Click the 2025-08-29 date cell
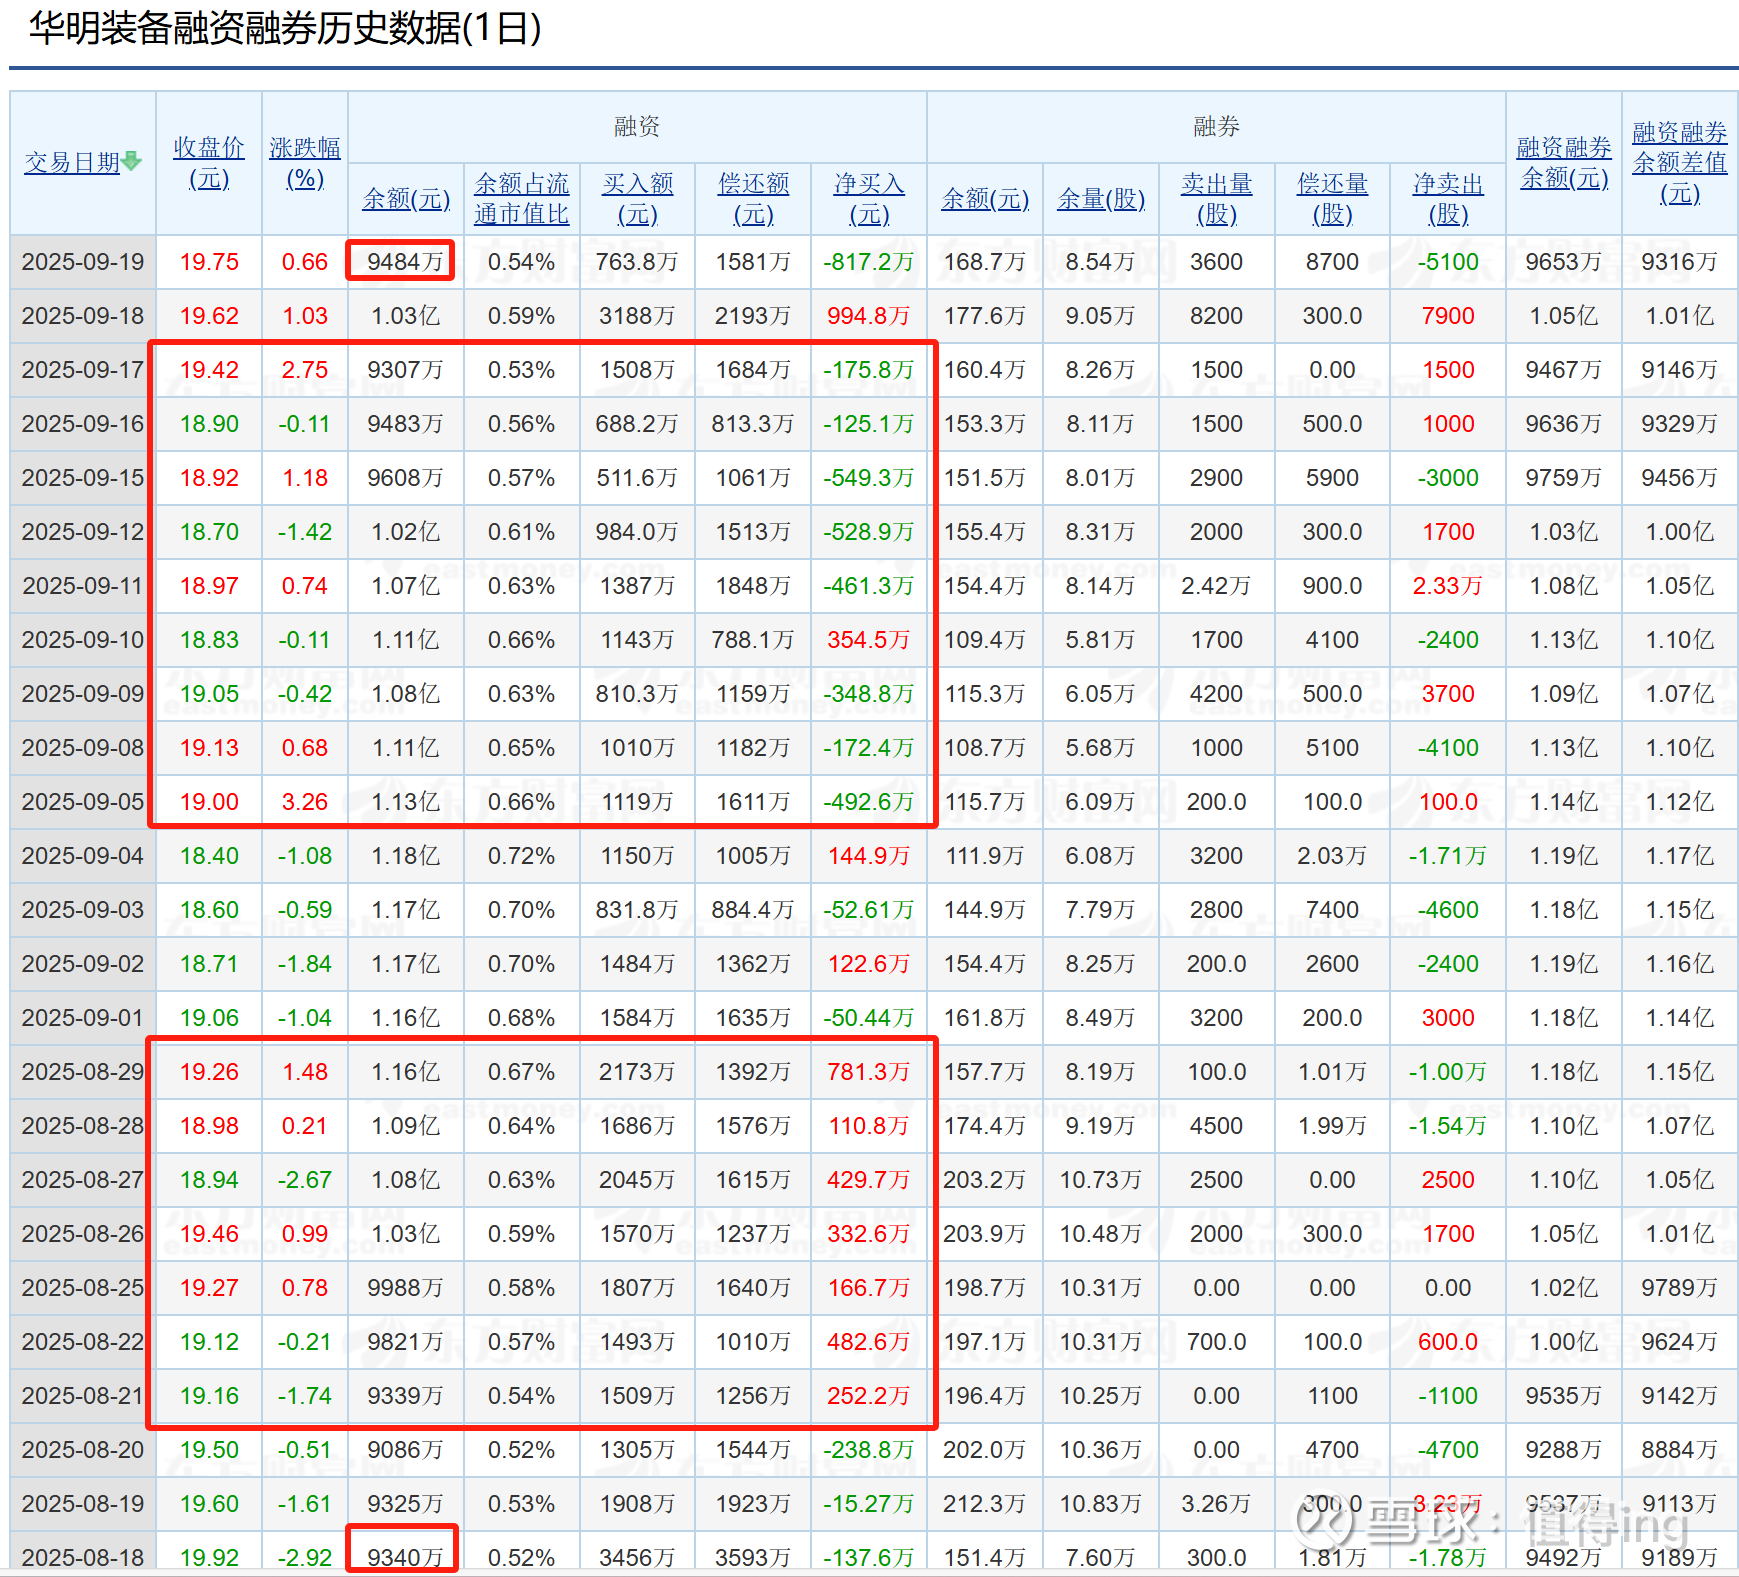 [83, 1072]
